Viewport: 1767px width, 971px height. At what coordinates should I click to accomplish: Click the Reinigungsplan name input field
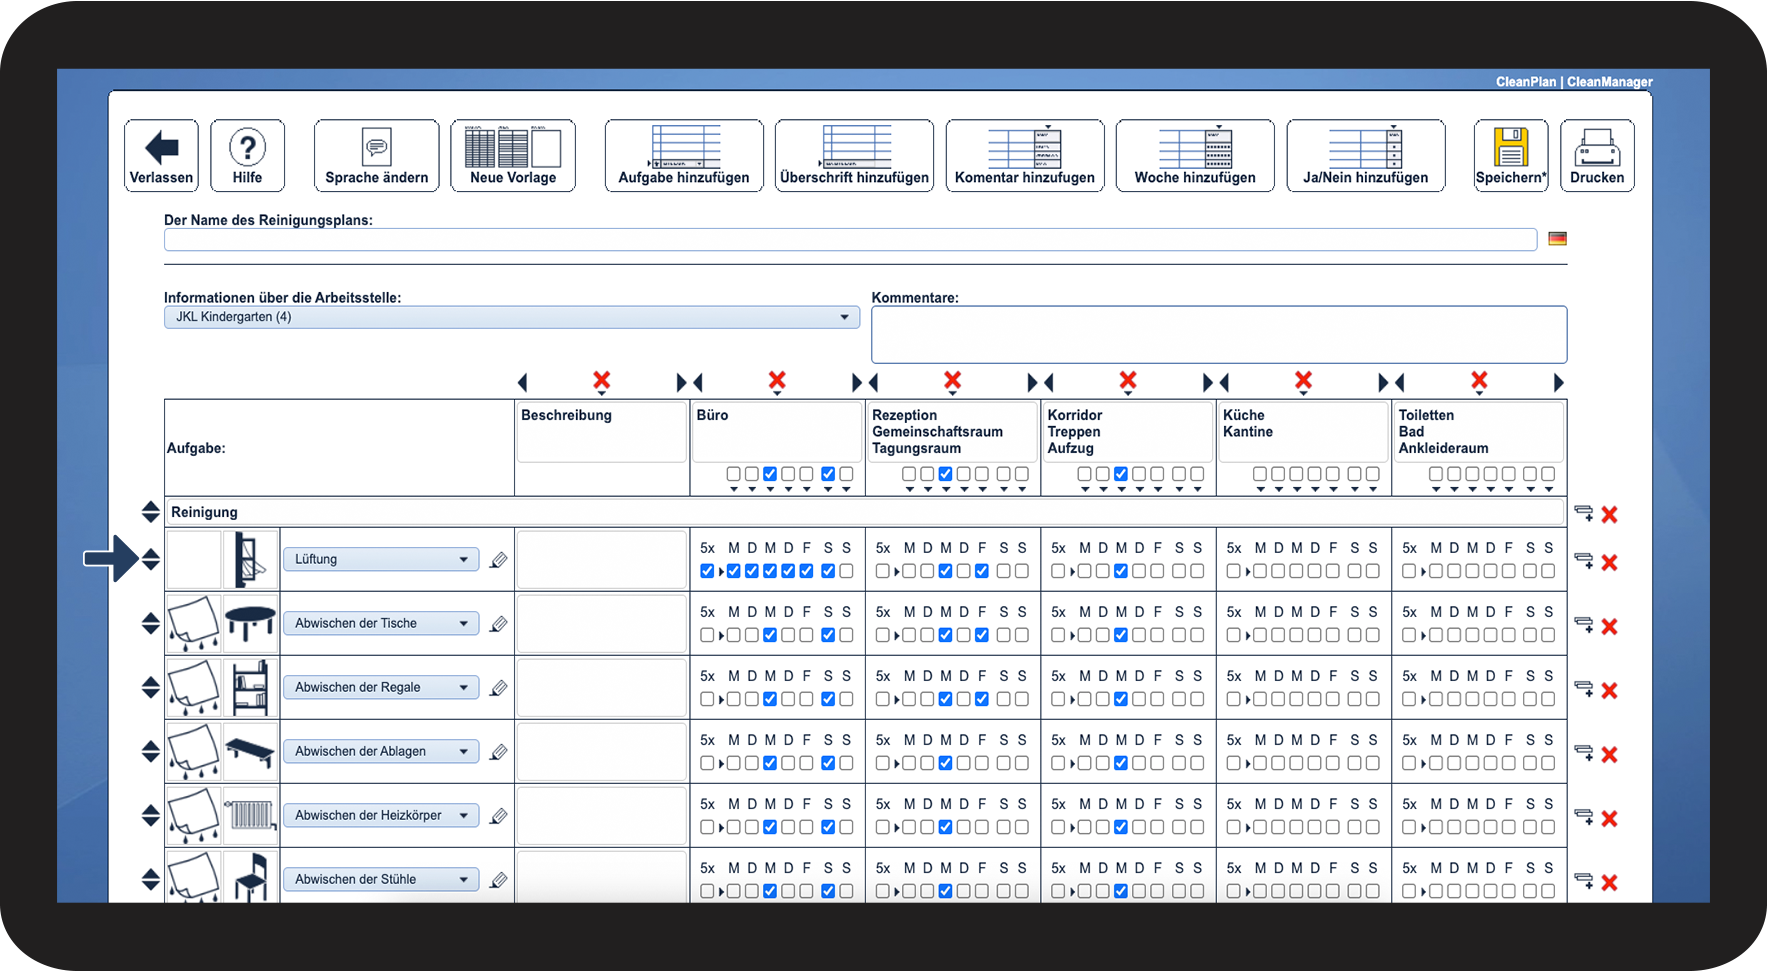[850, 240]
